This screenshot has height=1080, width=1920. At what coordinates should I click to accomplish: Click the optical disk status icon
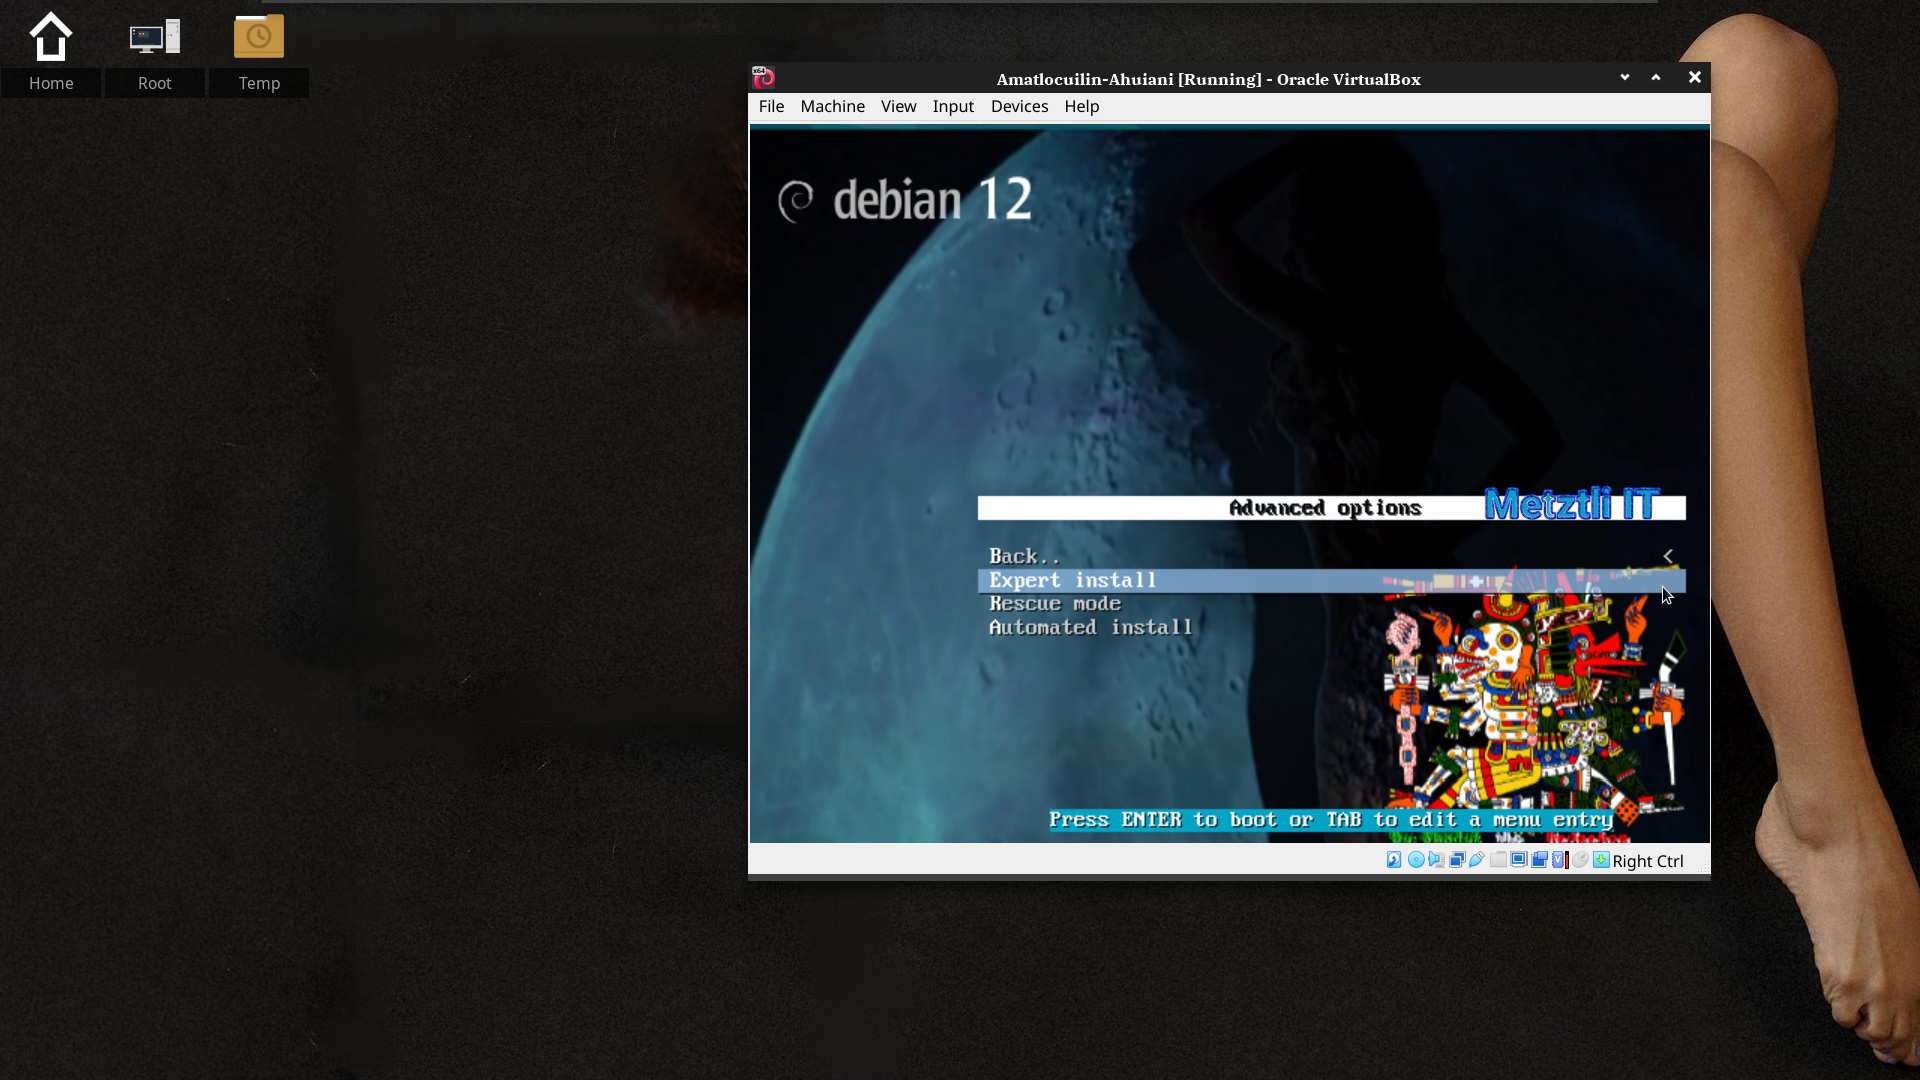[1416, 860]
